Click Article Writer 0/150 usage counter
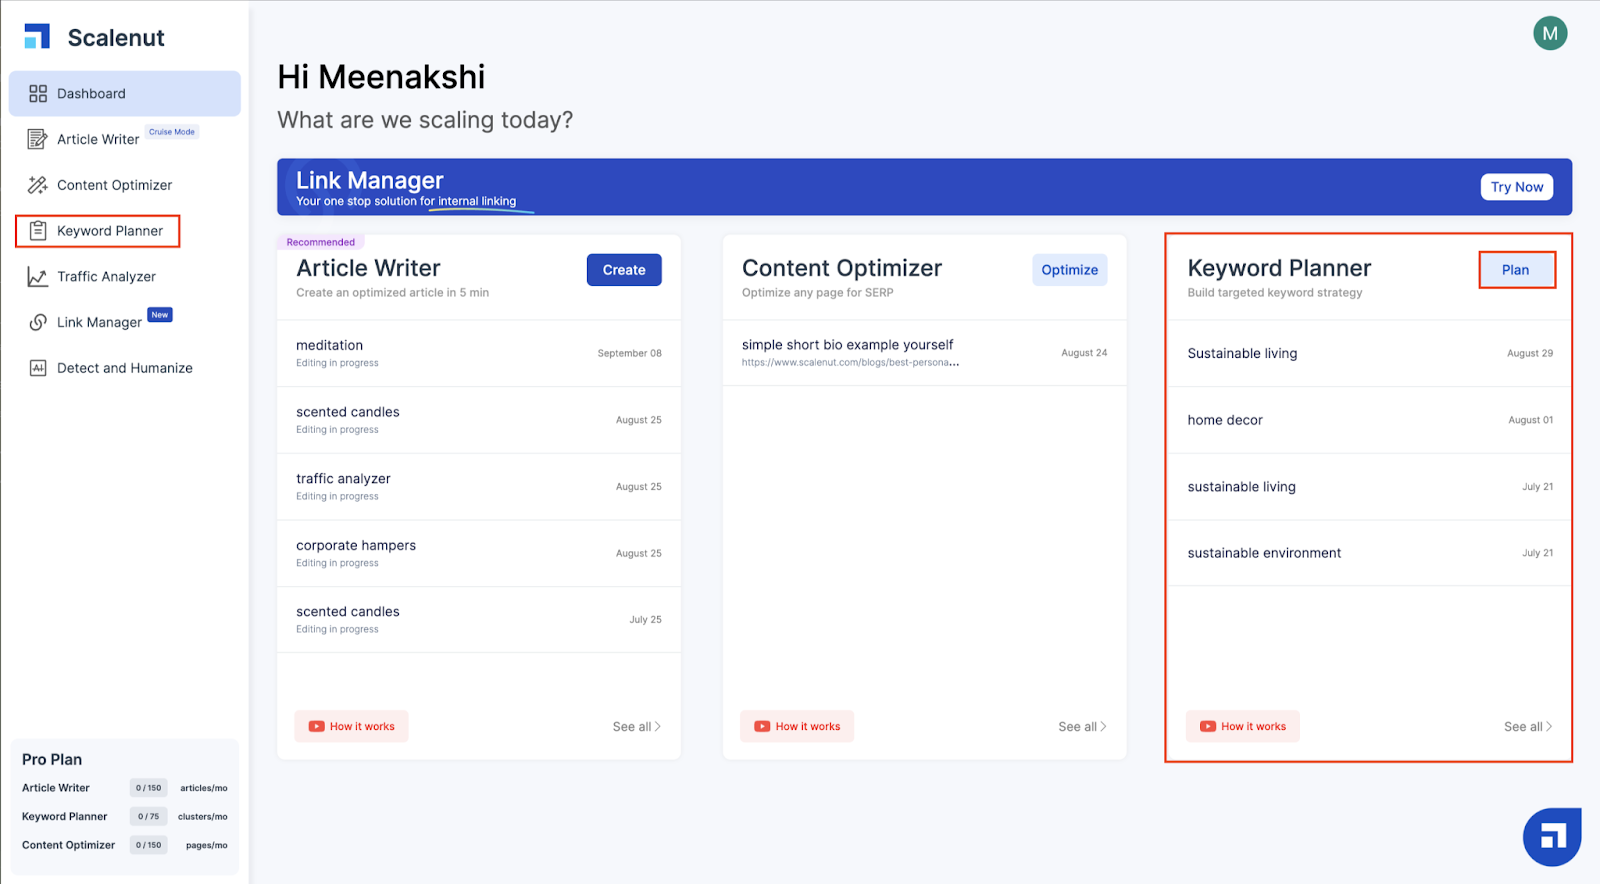The width and height of the screenshot is (1600, 884). pos(148,788)
